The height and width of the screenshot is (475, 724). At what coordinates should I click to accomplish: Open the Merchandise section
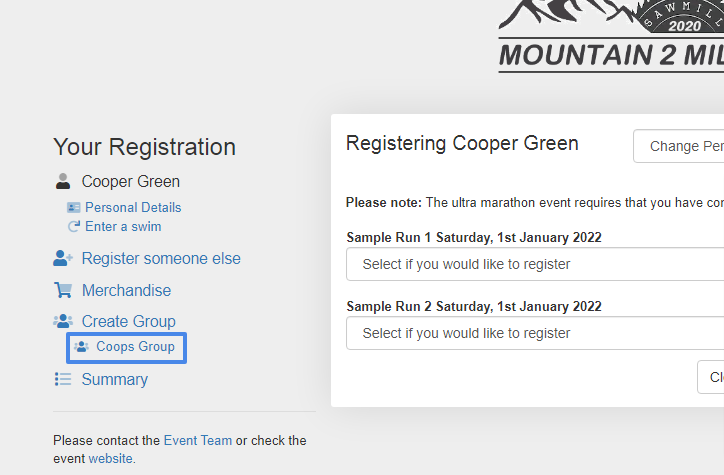point(126,291)
